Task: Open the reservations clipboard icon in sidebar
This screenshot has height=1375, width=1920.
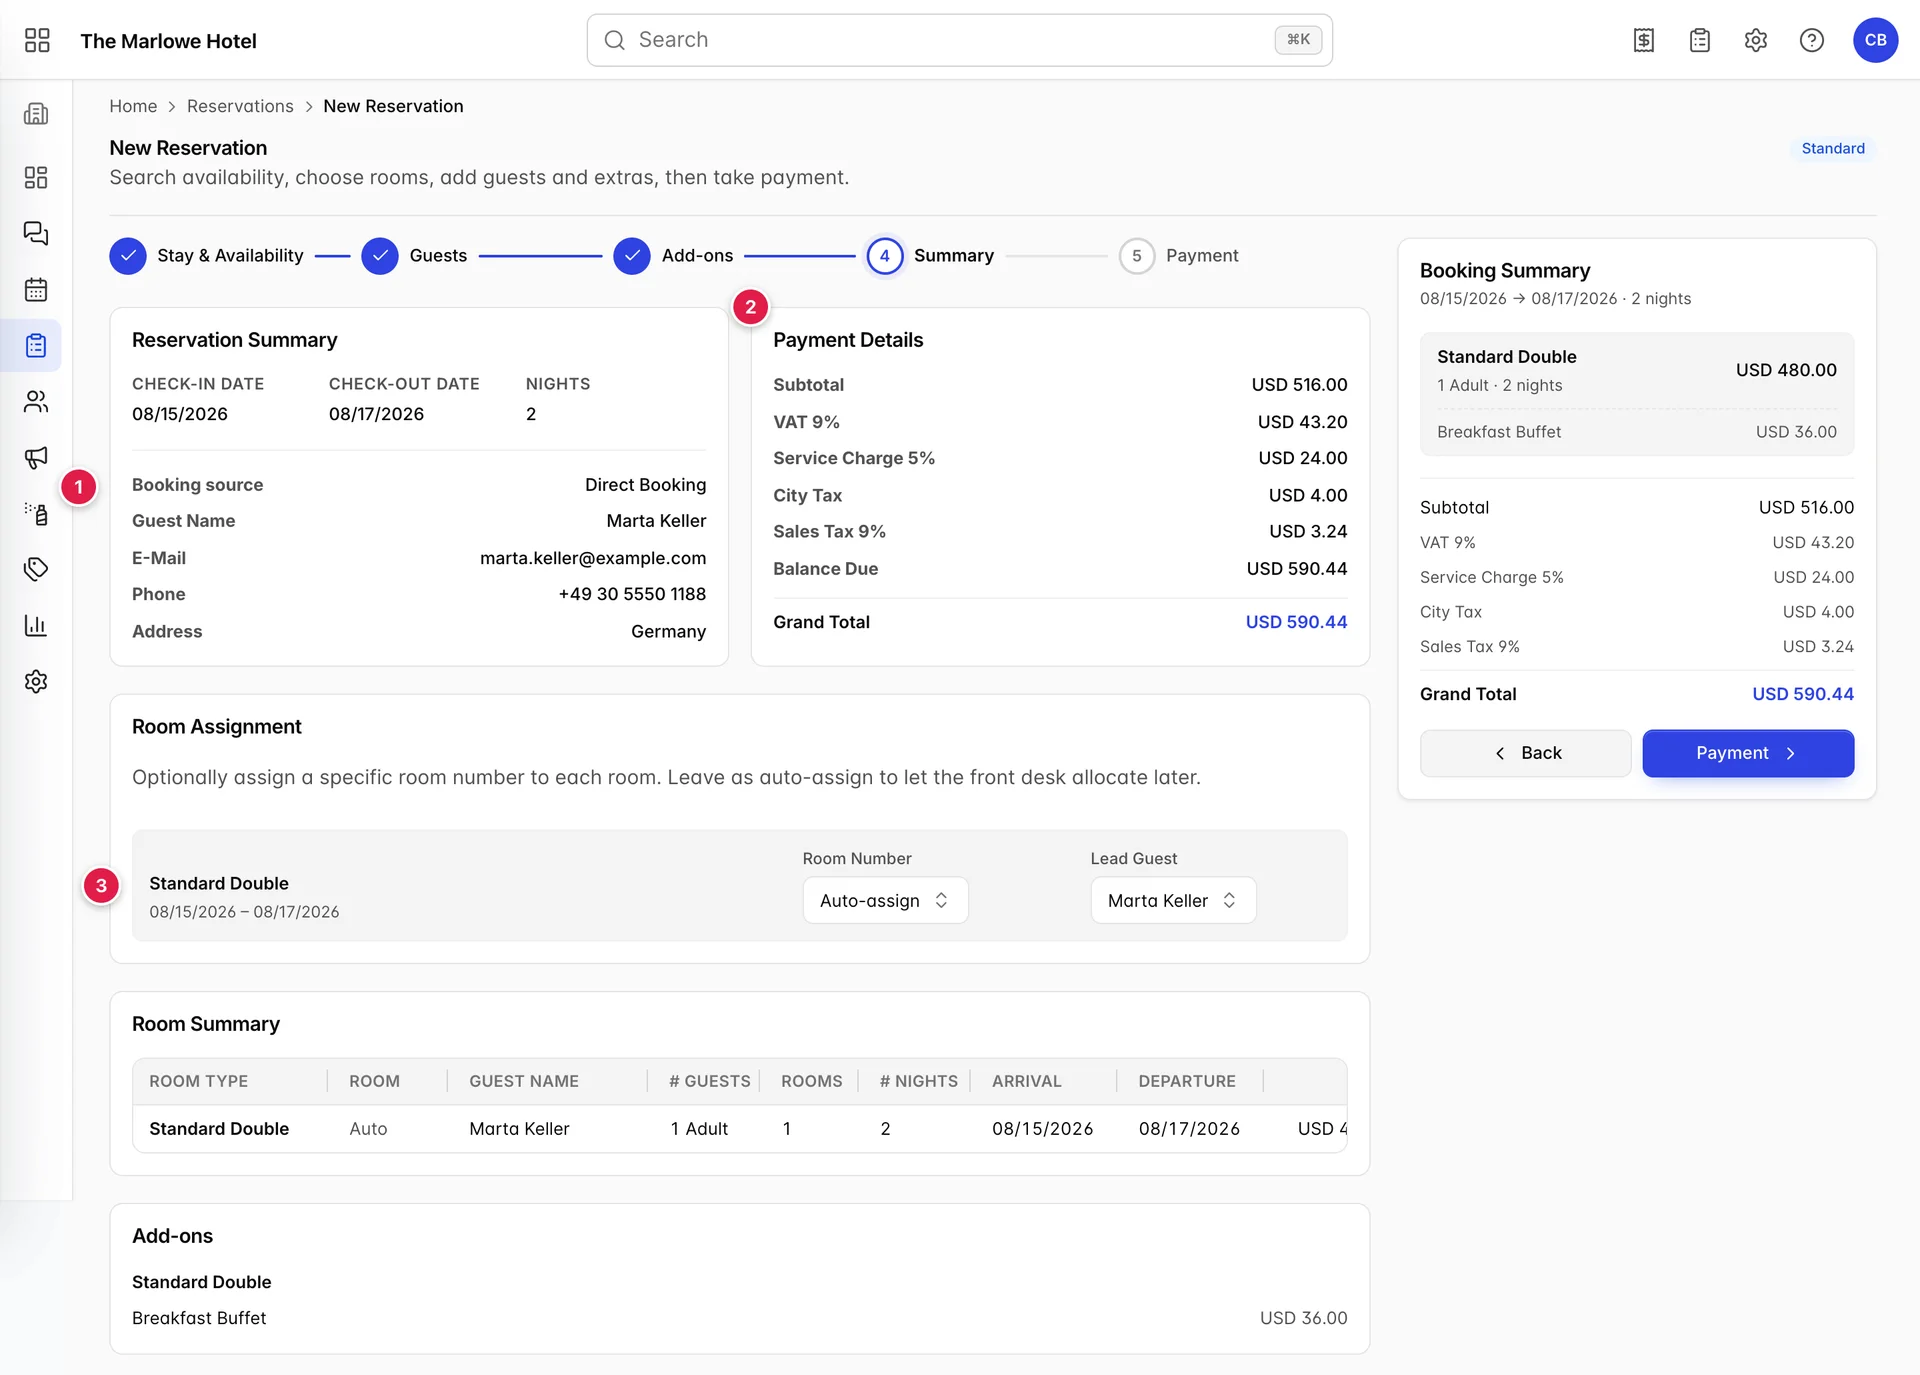Action: click(36, 346)
